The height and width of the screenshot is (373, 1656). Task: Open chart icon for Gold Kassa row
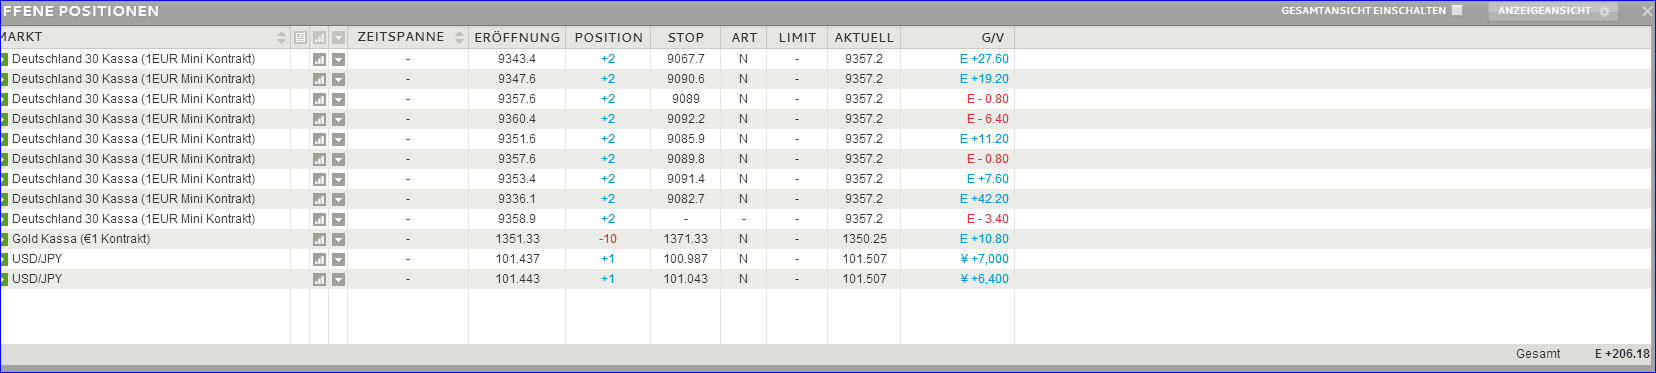pyautogui.click(x=319, y=239)
